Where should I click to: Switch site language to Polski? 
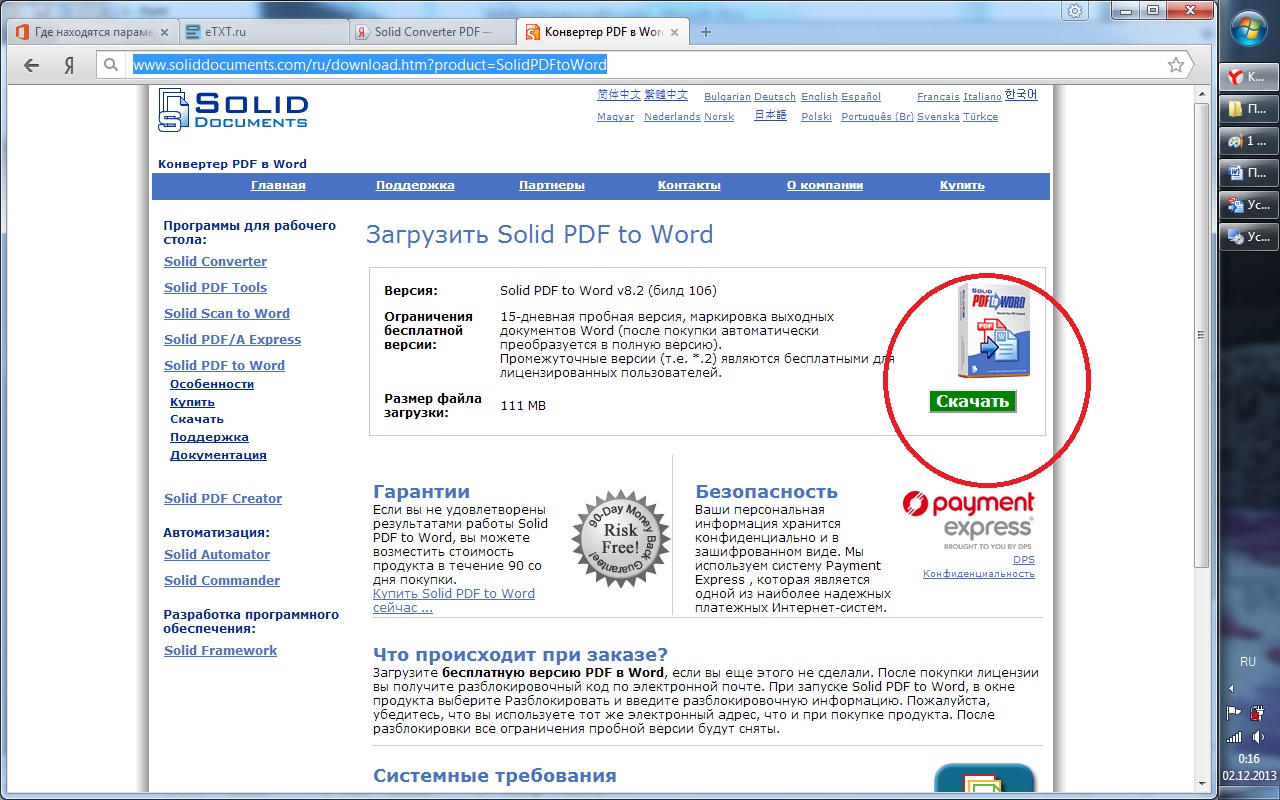[x=817, y=117]
